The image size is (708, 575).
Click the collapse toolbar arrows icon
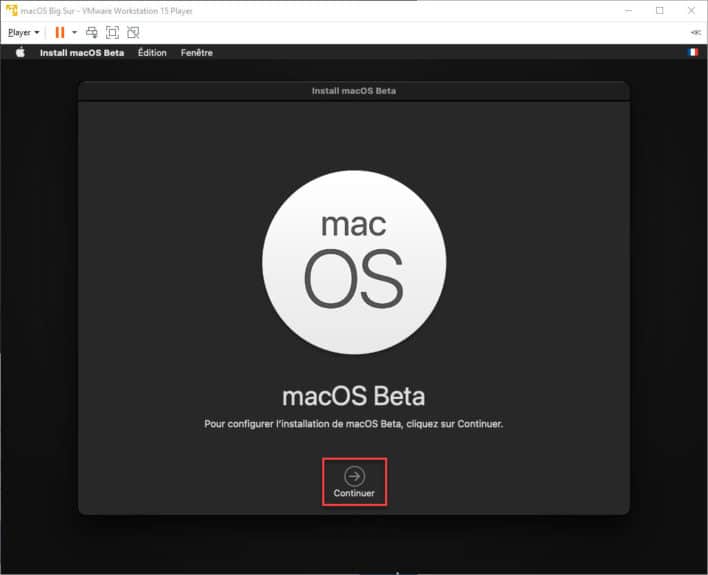696,33
